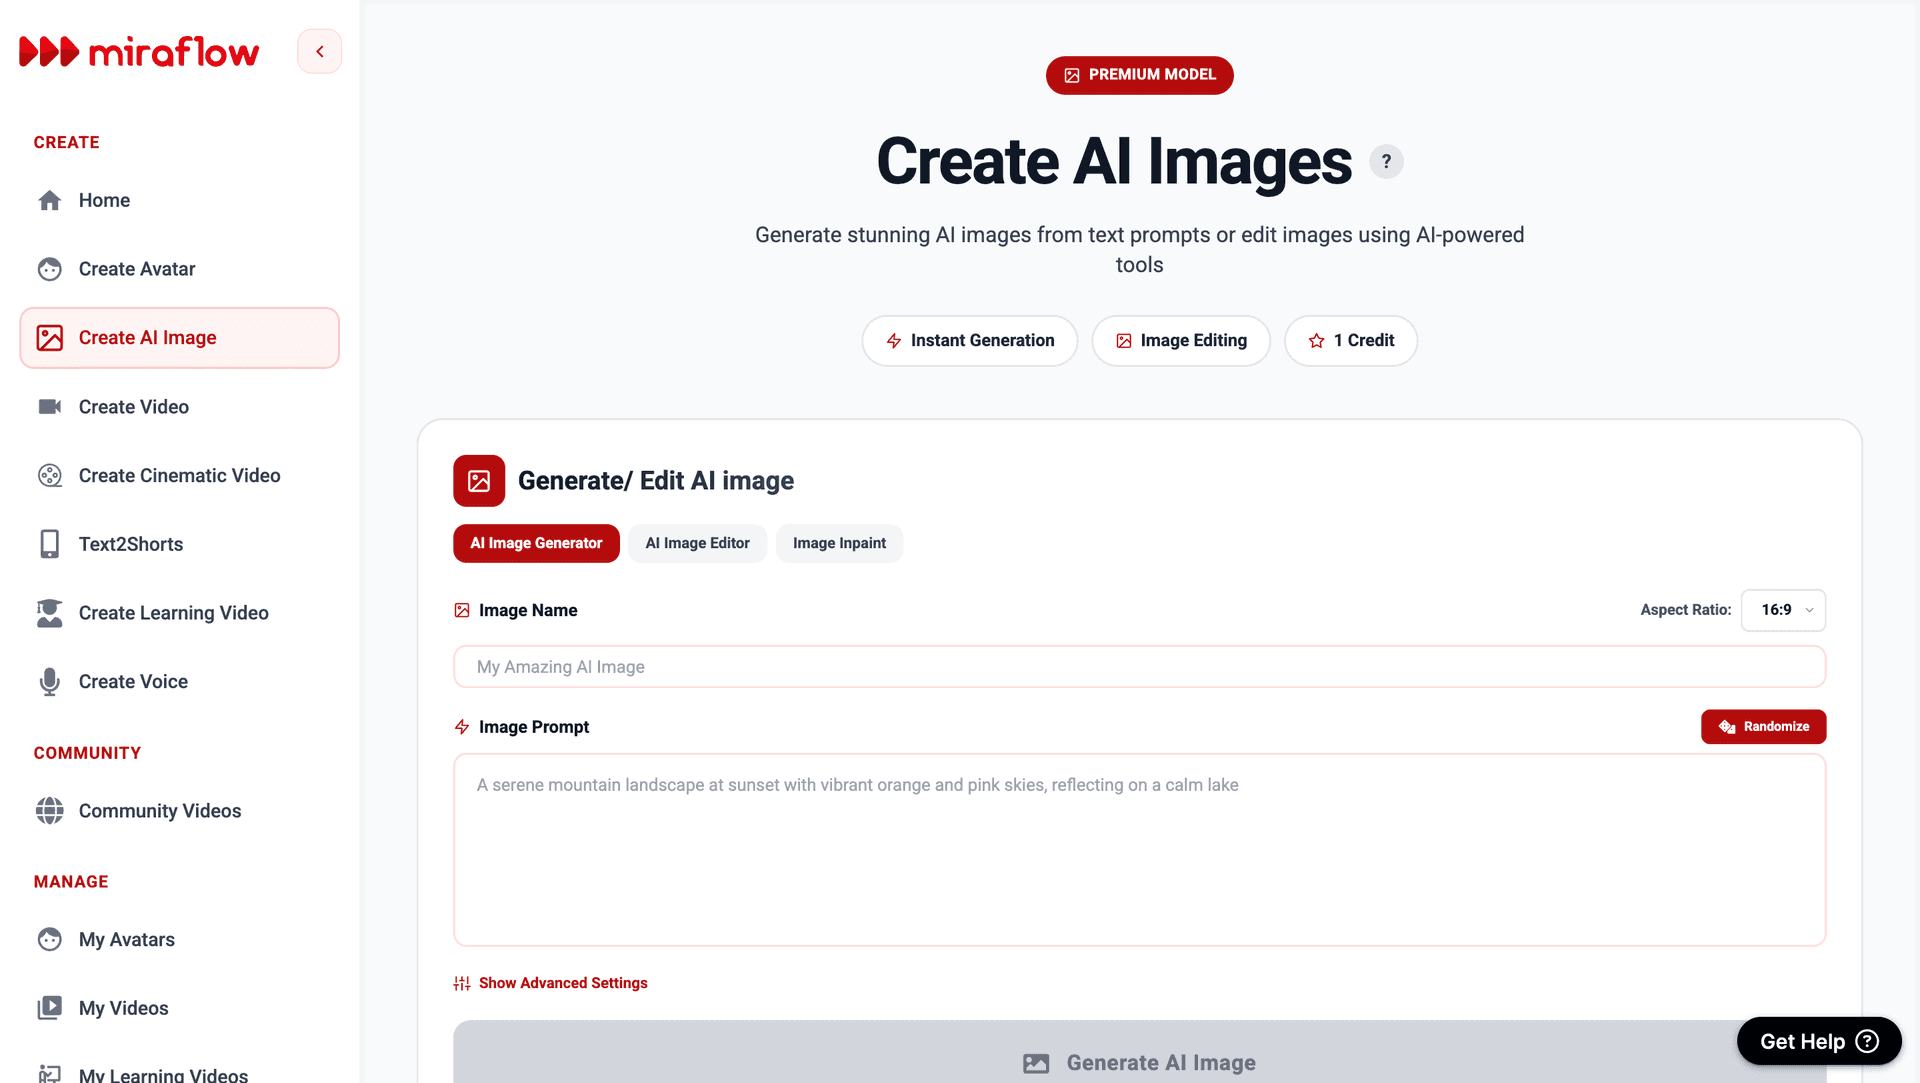
Task: Keep AI Image Generator mode active
Action: coord(536,543)
